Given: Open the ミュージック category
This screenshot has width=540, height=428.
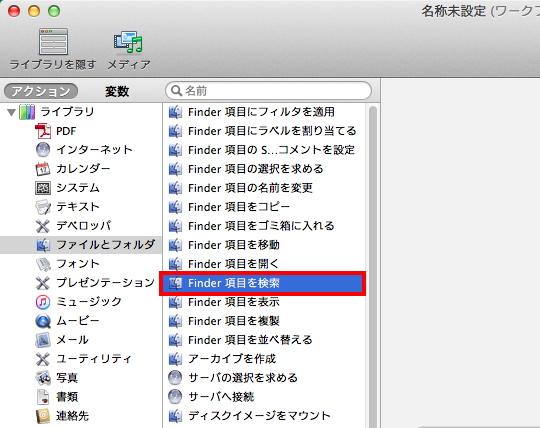Looking at the screenshot, I should tap(89, 302).
